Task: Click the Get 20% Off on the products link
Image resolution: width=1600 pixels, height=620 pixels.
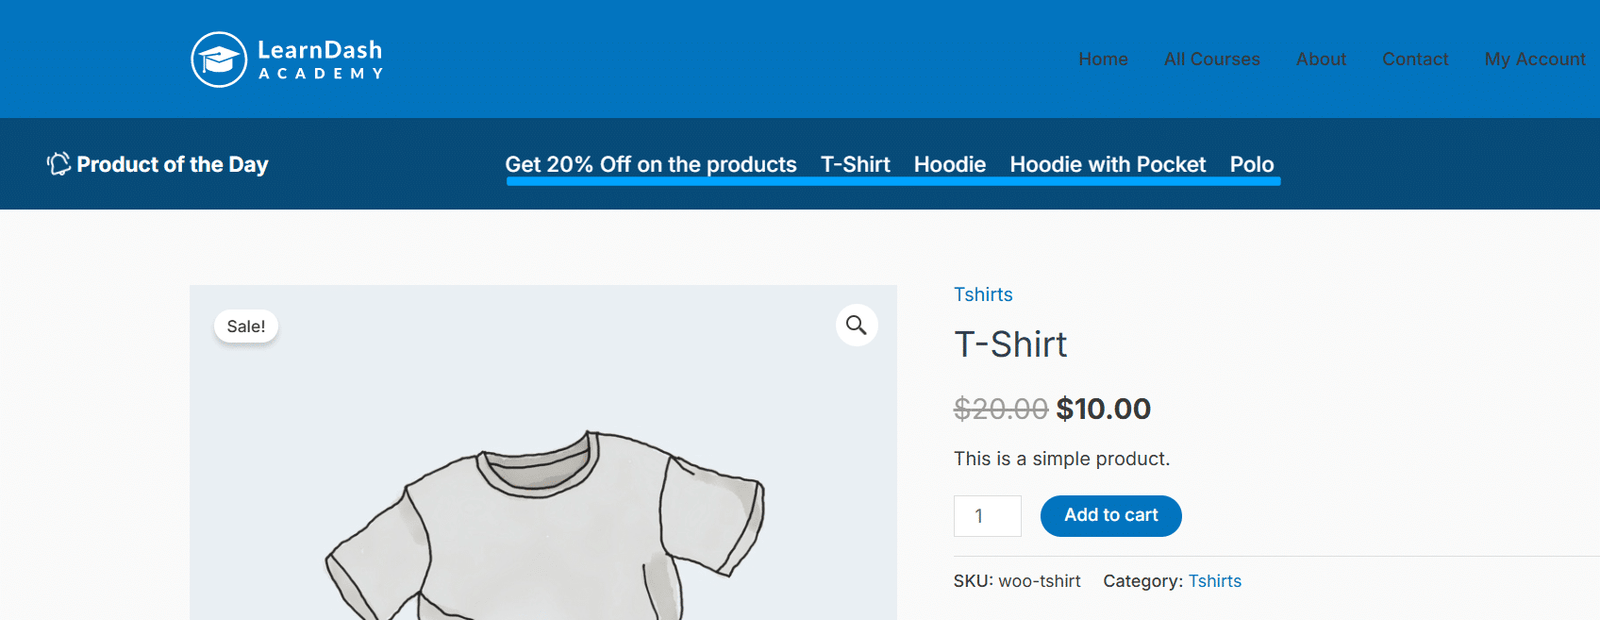Action: click(651, 164)
